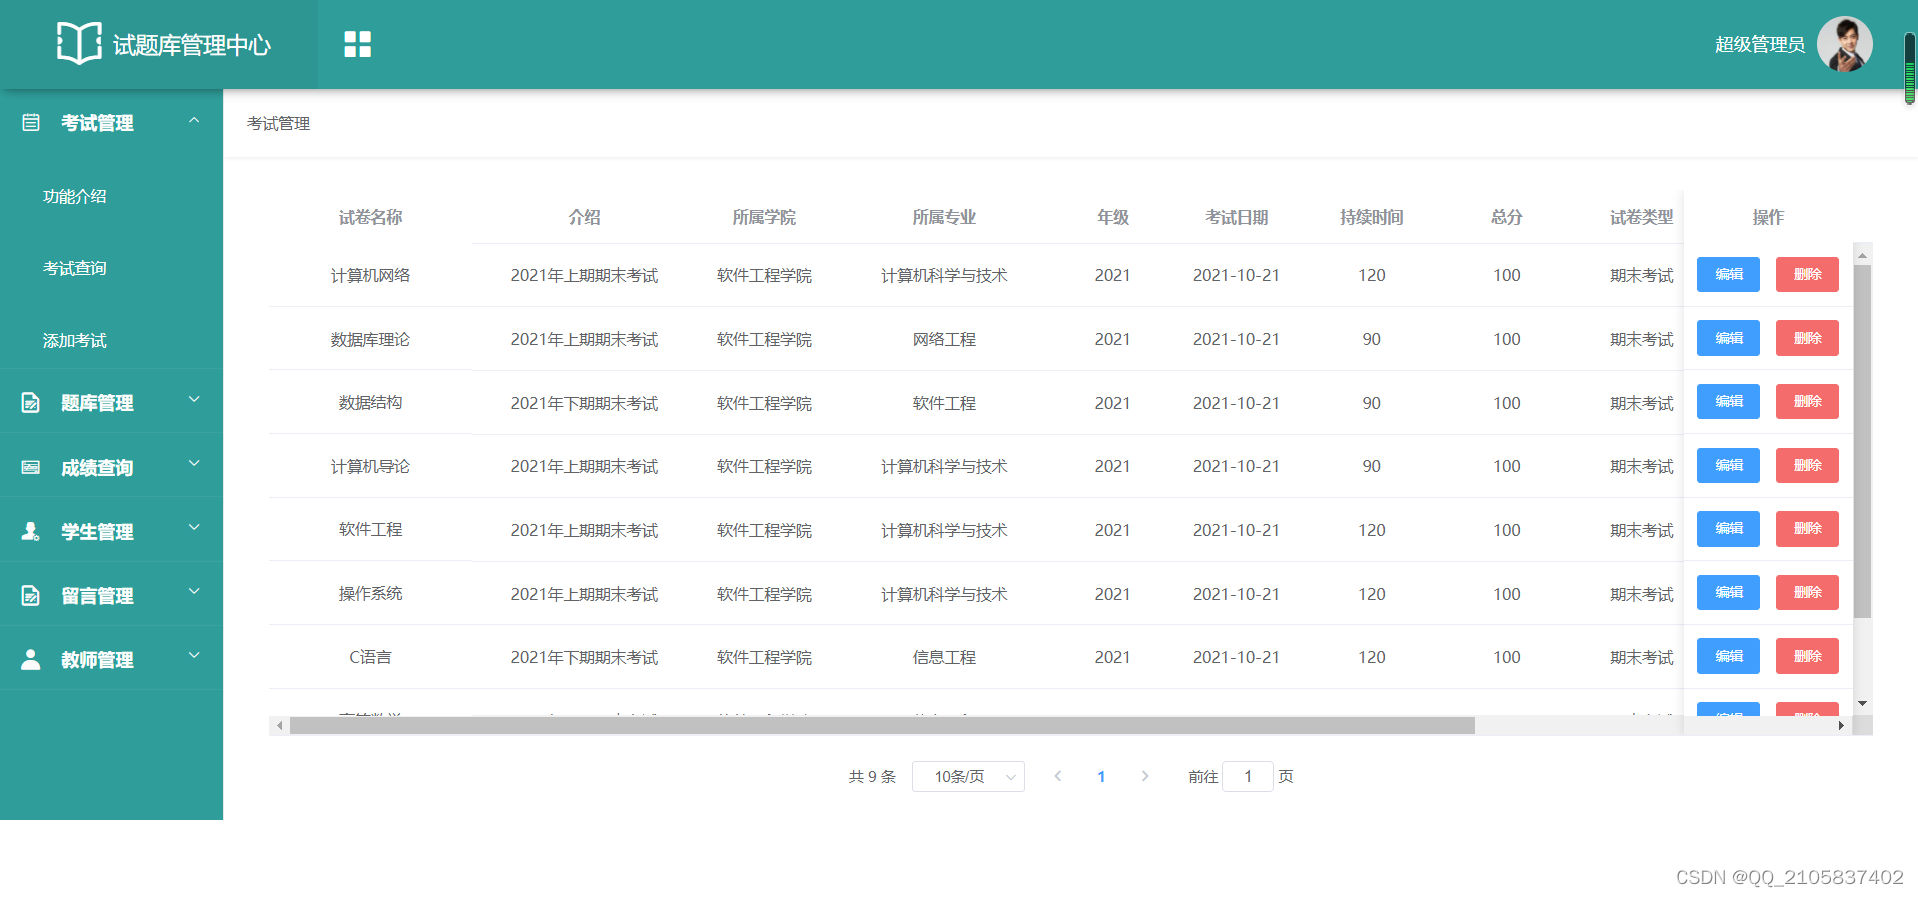This screenshot has width=1918, height=897.
Task: Click the 留言管理 document icon
Action: pyautogui.click(x=31, y=595)
